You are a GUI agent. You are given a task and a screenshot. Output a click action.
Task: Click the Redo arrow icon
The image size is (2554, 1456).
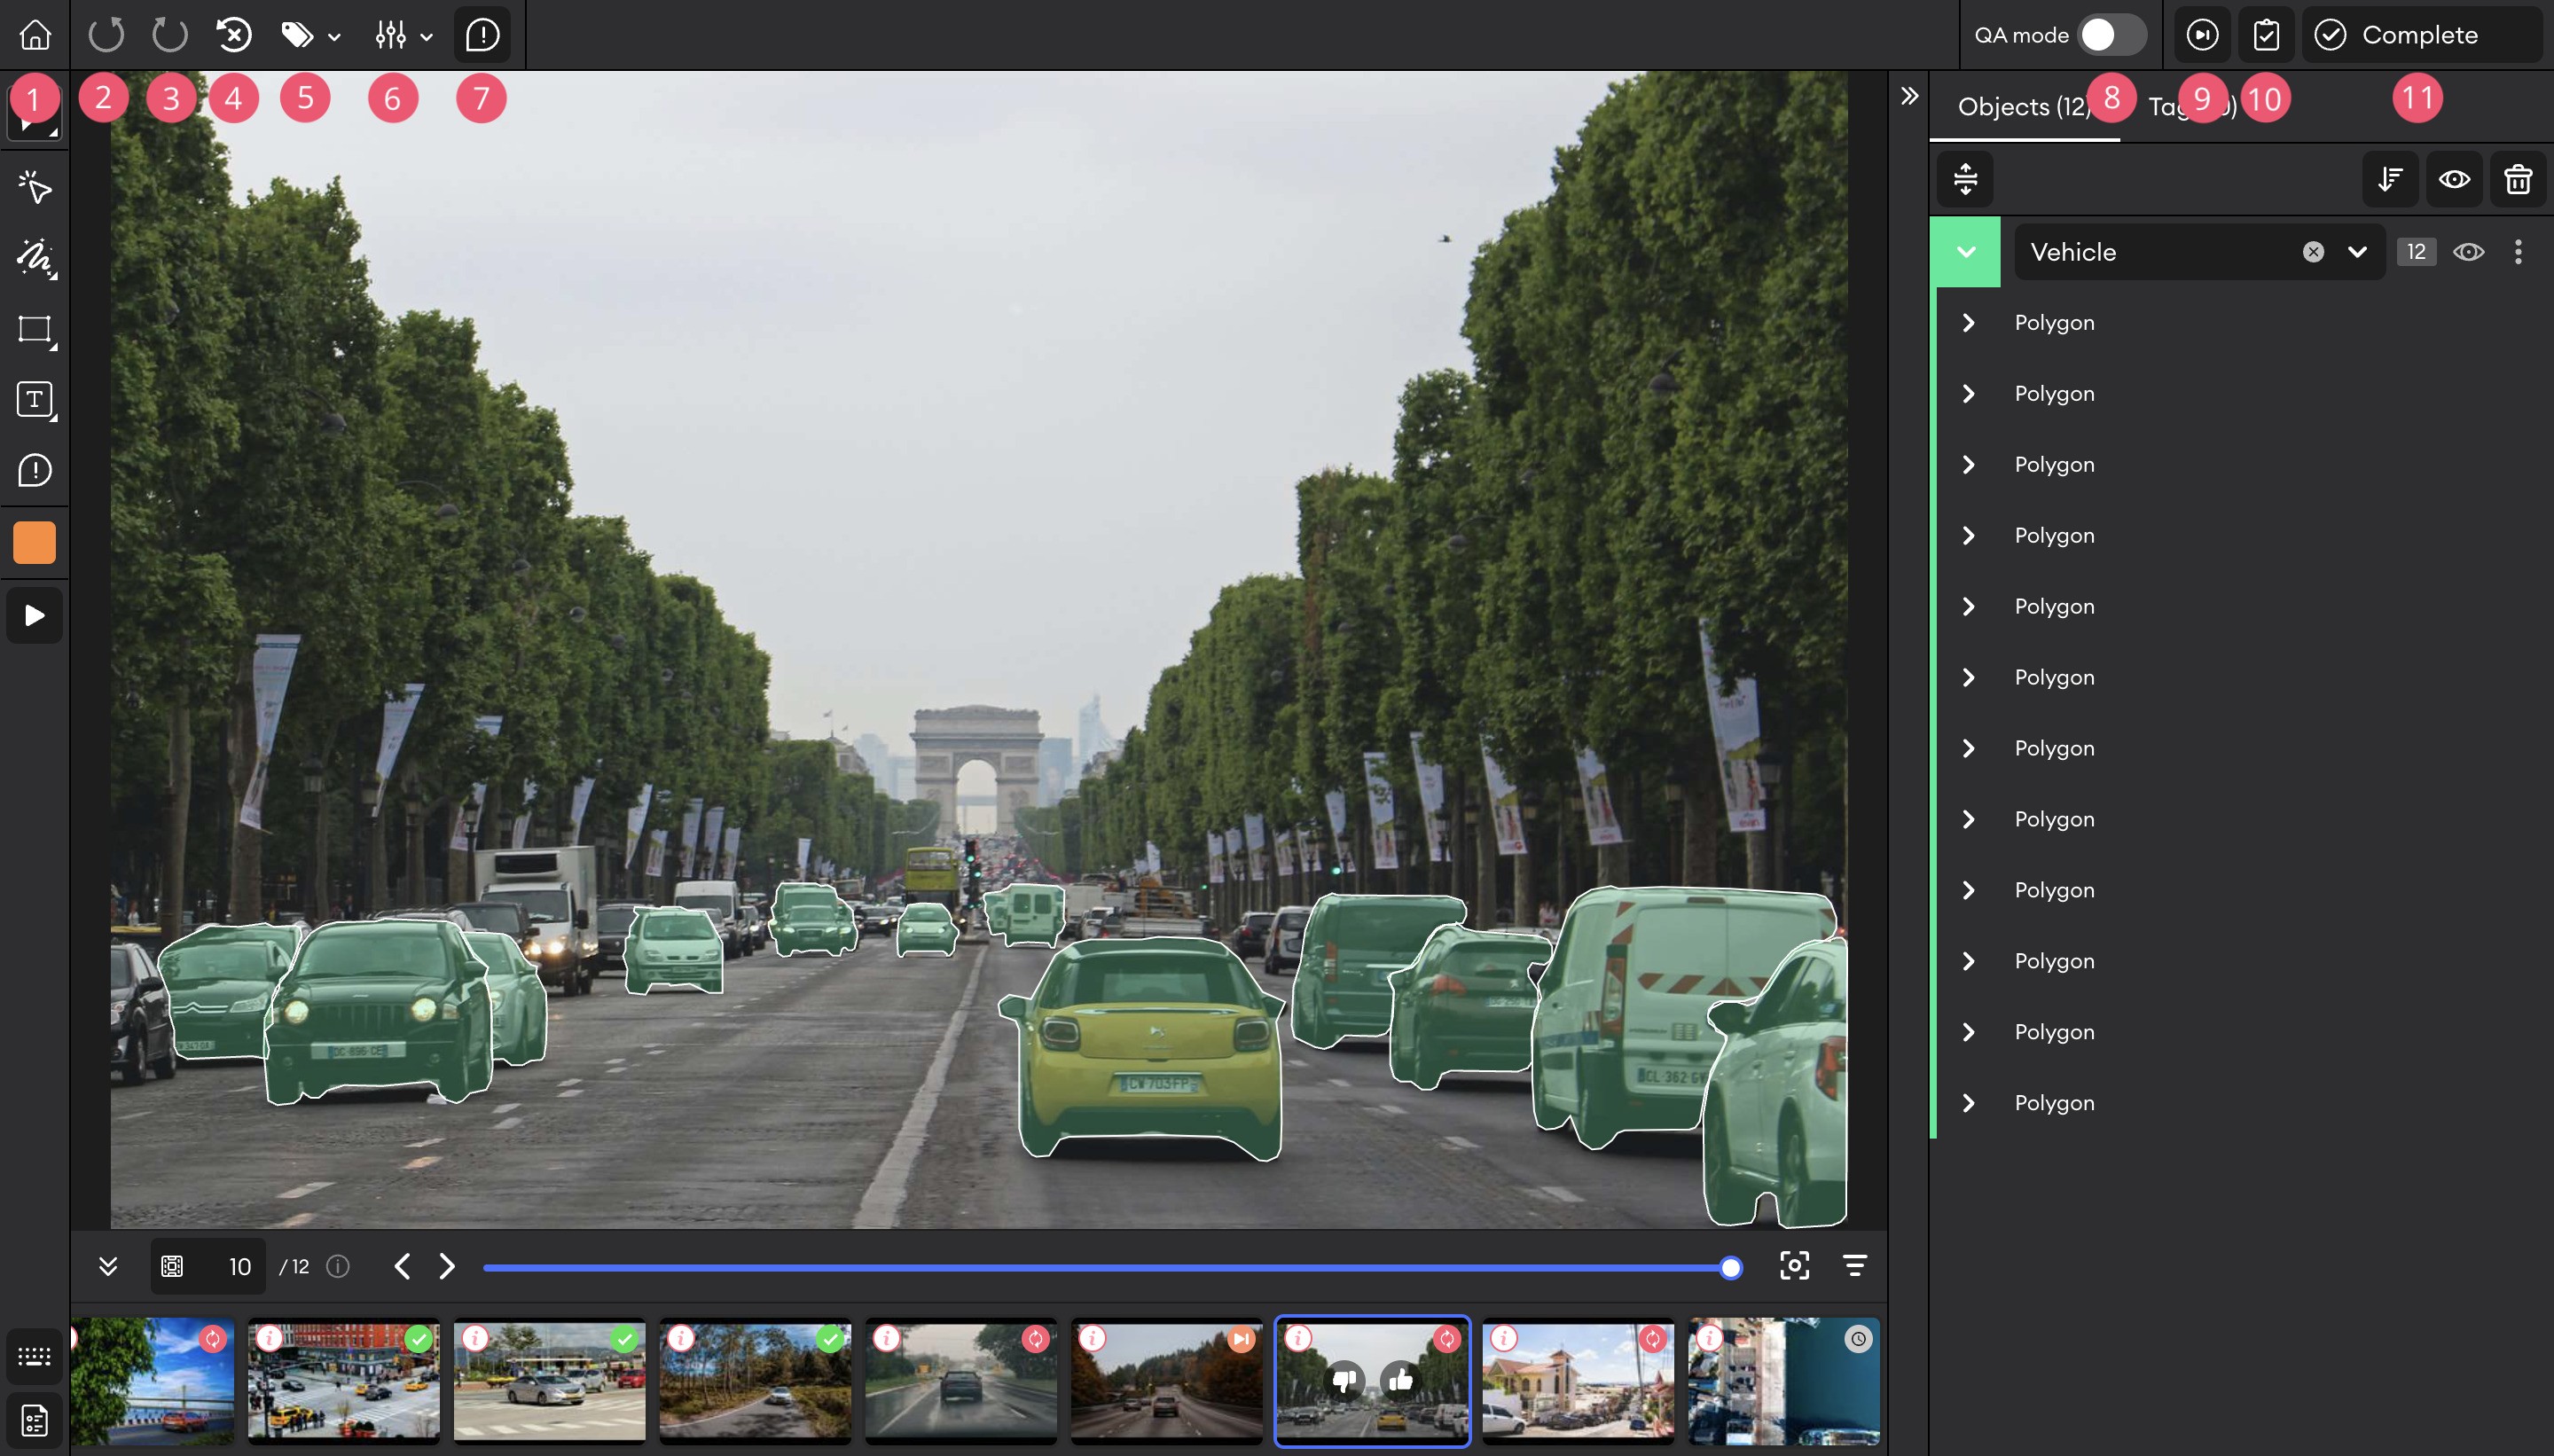click(170, 35)
